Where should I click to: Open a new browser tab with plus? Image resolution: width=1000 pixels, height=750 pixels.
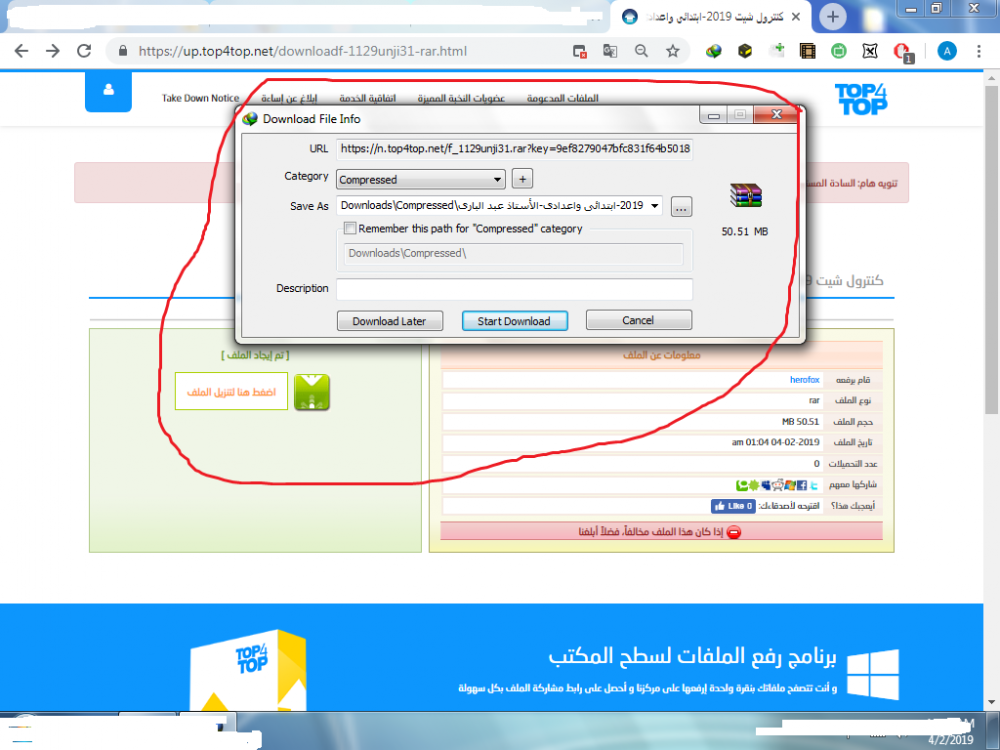coord(833,17)
